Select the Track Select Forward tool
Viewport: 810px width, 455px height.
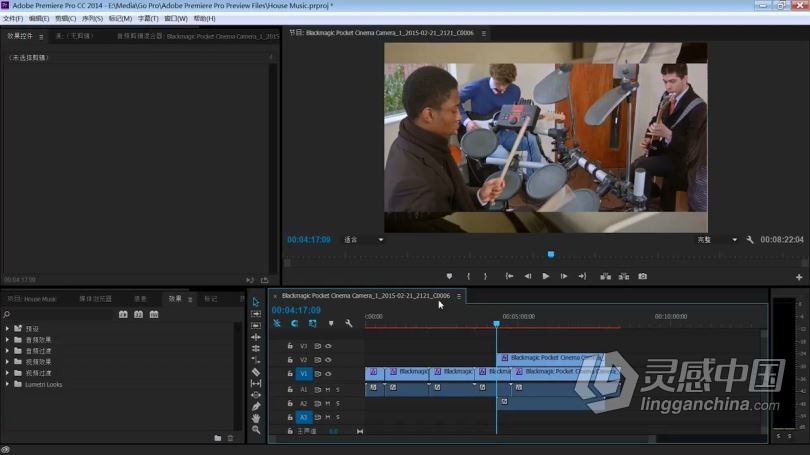click(x=256, y=314)
